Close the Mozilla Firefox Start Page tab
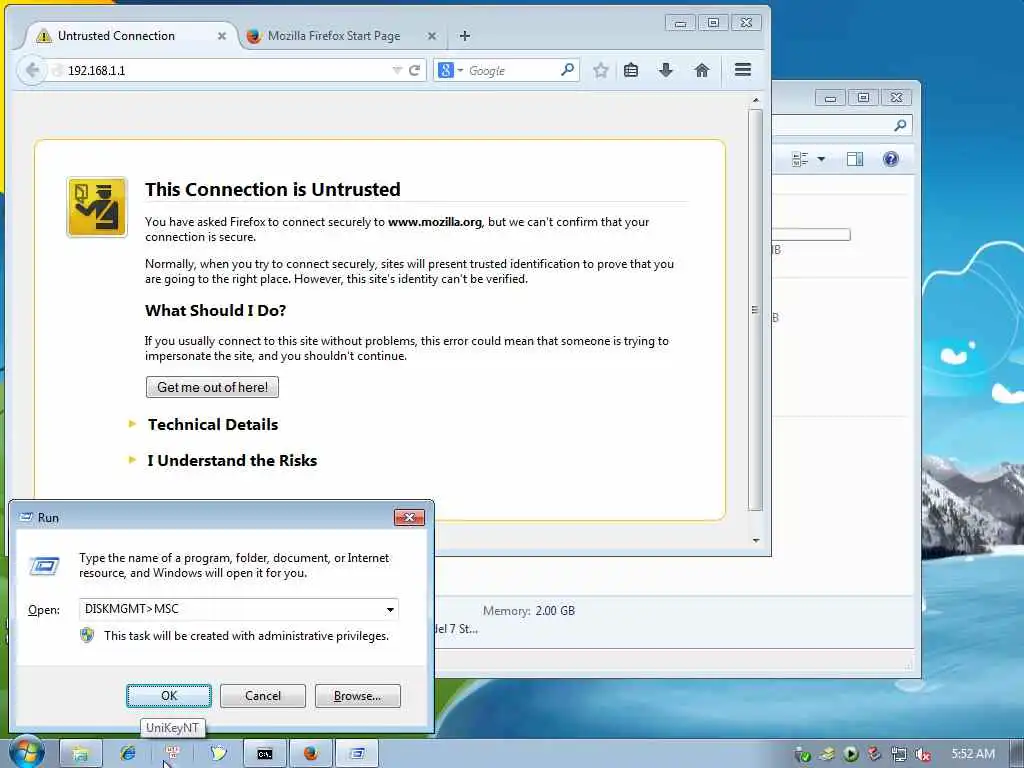 [x=432, y=36]
